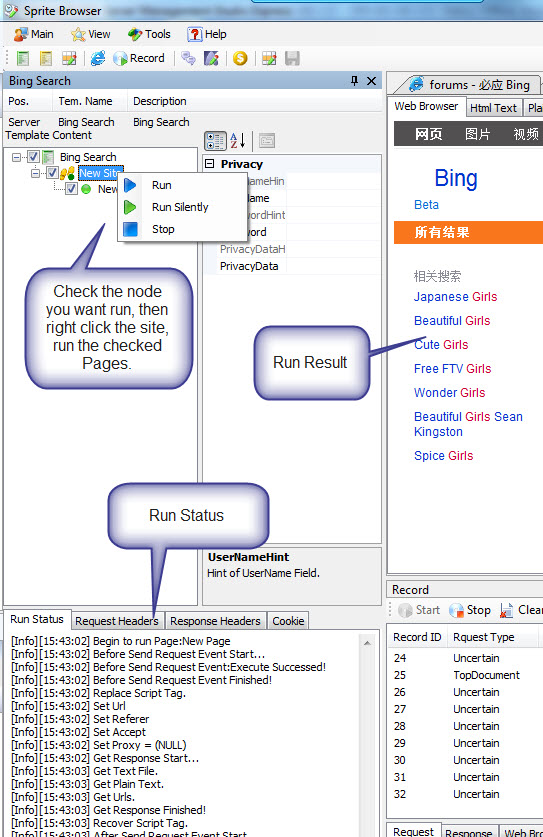Collapse the New Site tree node
This screenshot has width=543, height=837.
pyautogui.click(x=35, y=173)
